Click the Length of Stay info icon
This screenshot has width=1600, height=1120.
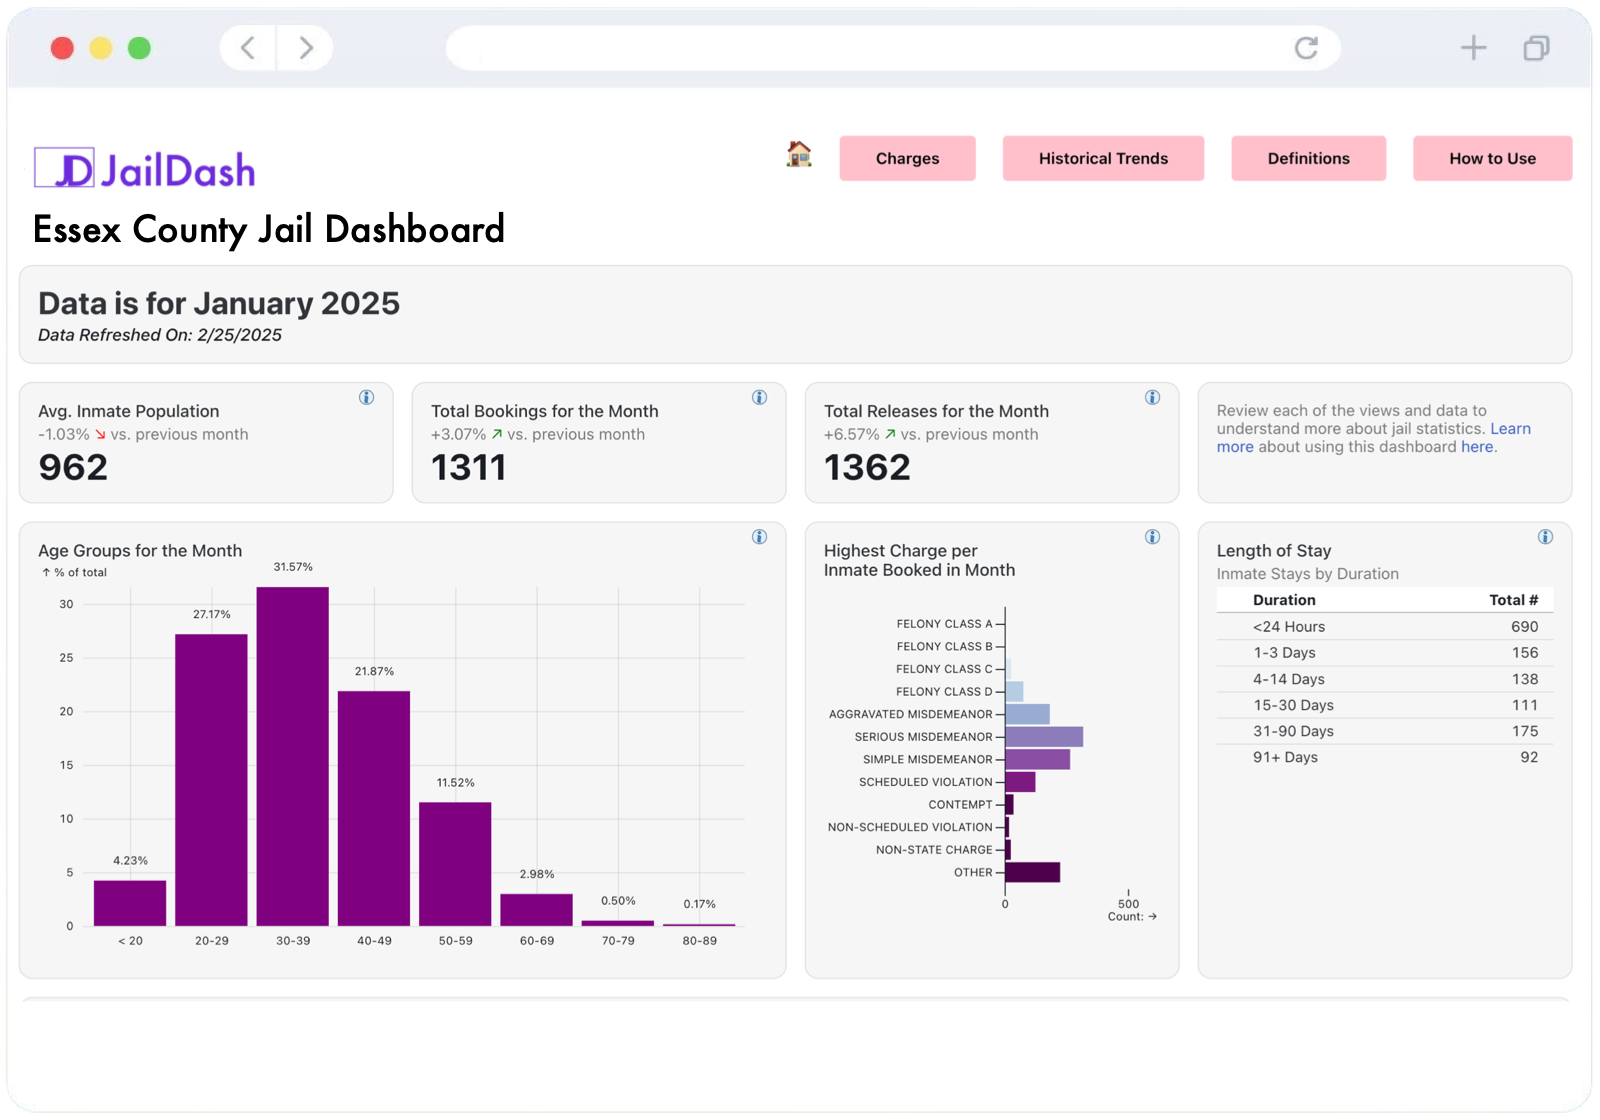pos(1546,536)
